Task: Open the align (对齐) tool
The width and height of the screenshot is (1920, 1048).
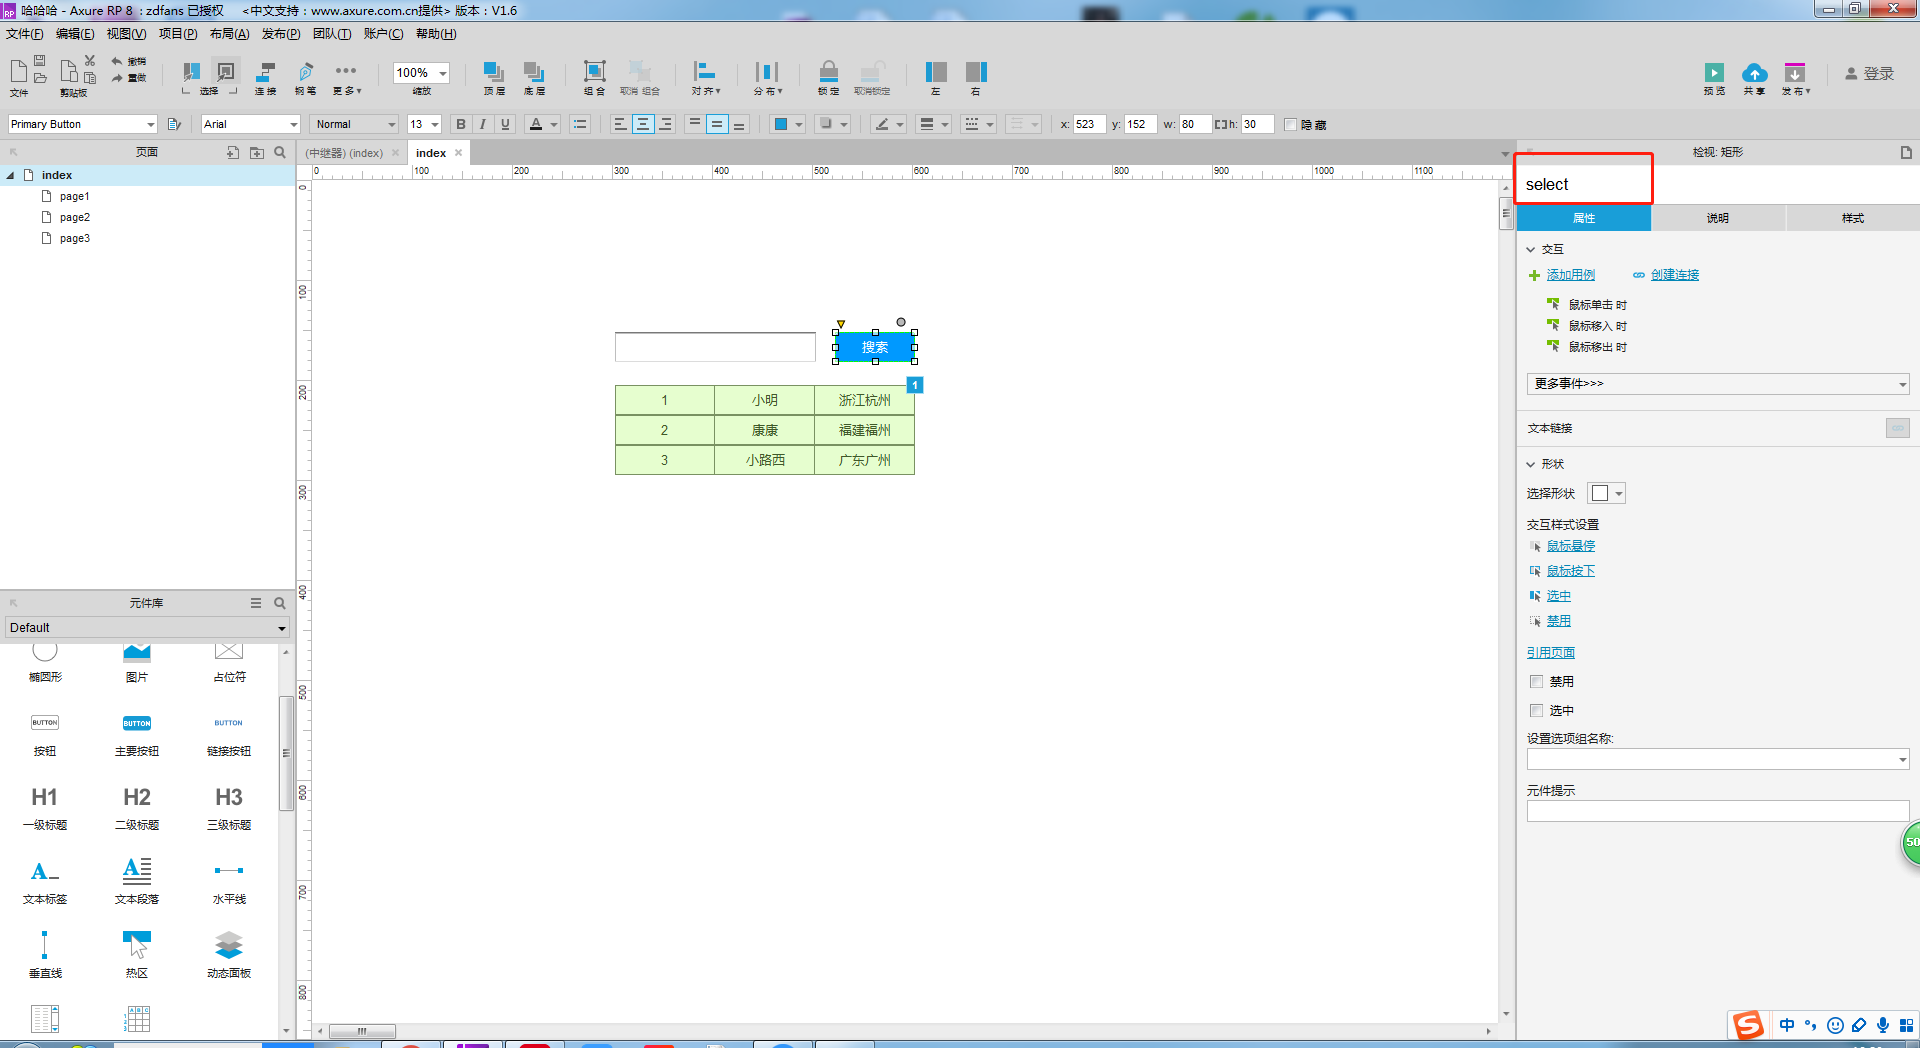Action: (705, 71)
